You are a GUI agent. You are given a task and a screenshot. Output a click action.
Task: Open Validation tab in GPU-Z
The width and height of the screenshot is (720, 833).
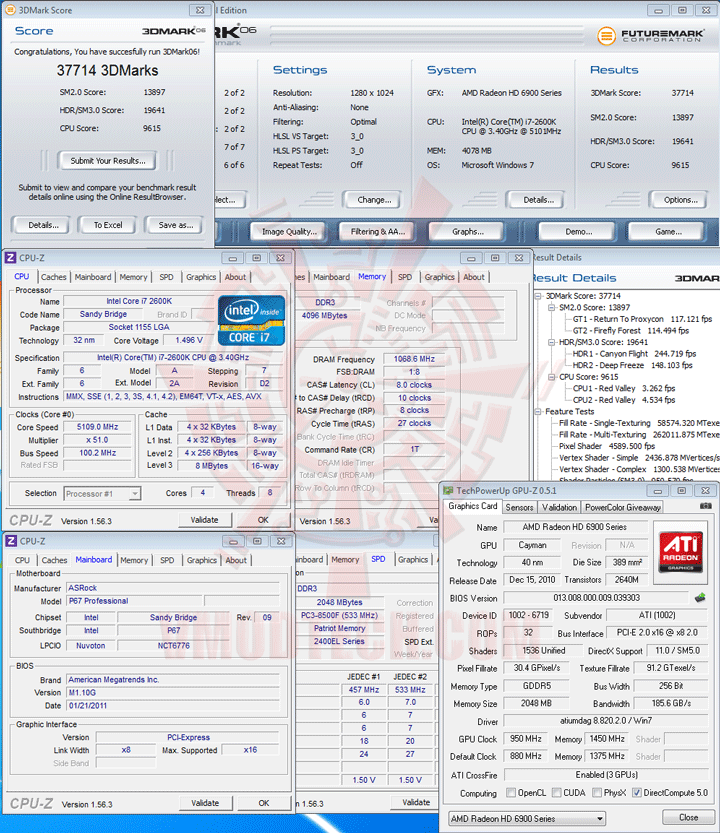(x=559, y=507)
